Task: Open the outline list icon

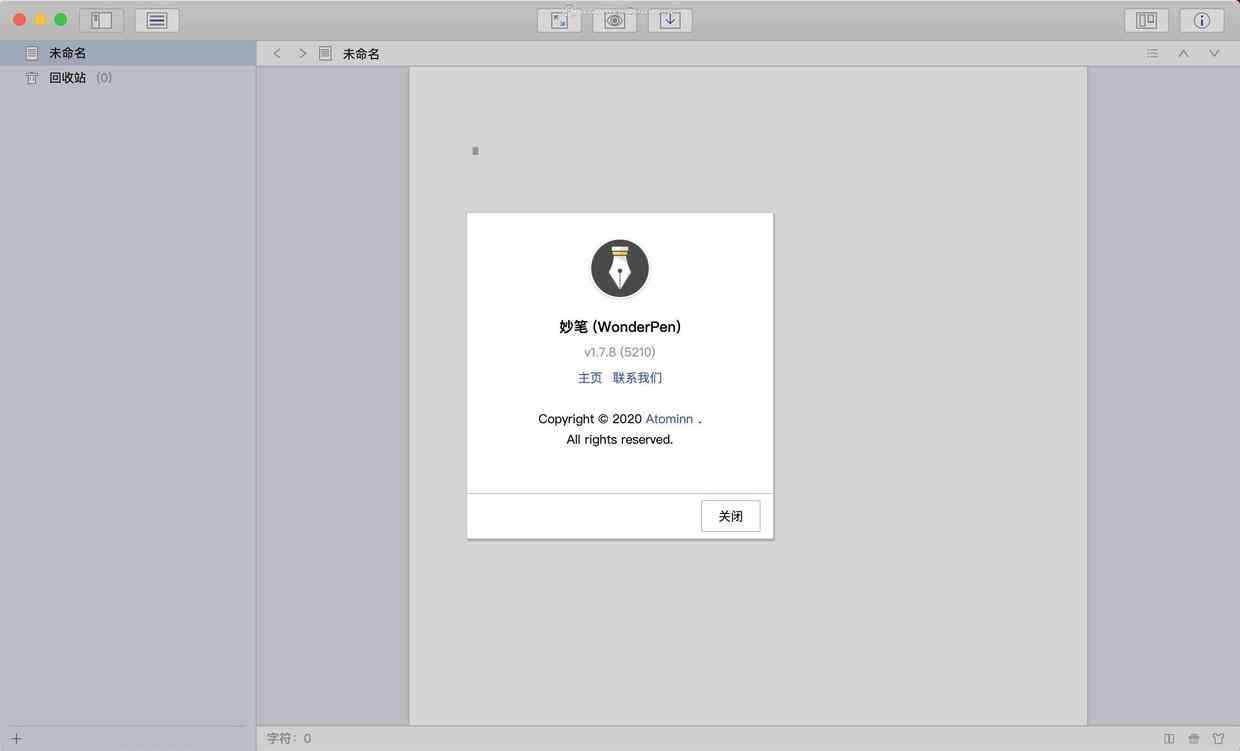Action: pos(1152,53)
